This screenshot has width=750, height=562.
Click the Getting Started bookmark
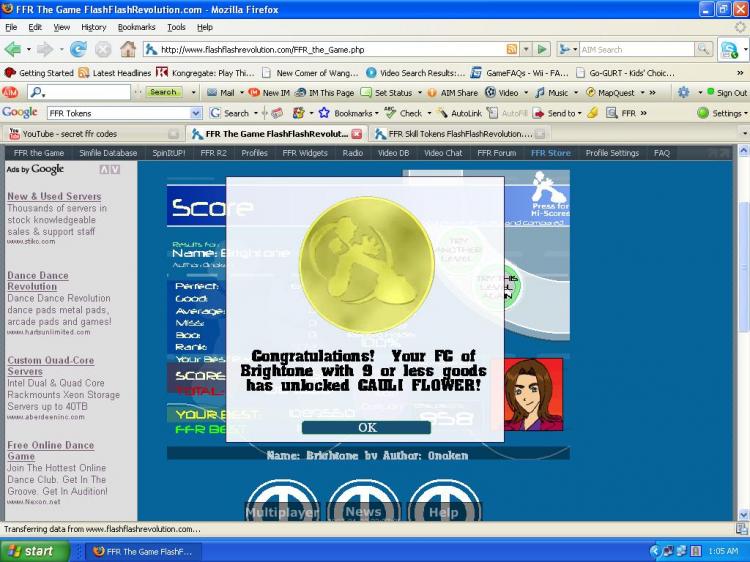(x=39, y=73)
